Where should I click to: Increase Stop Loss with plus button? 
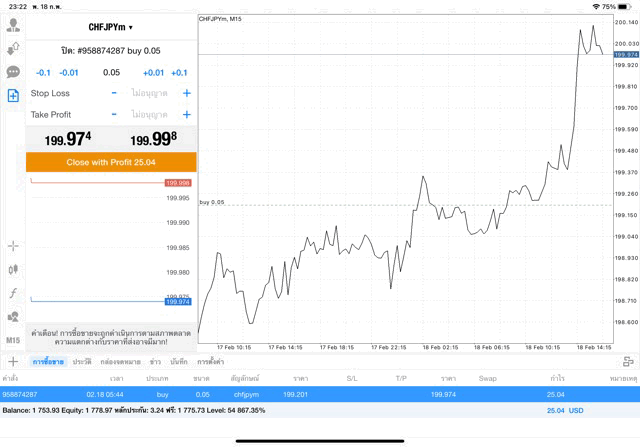click(186, 93)
